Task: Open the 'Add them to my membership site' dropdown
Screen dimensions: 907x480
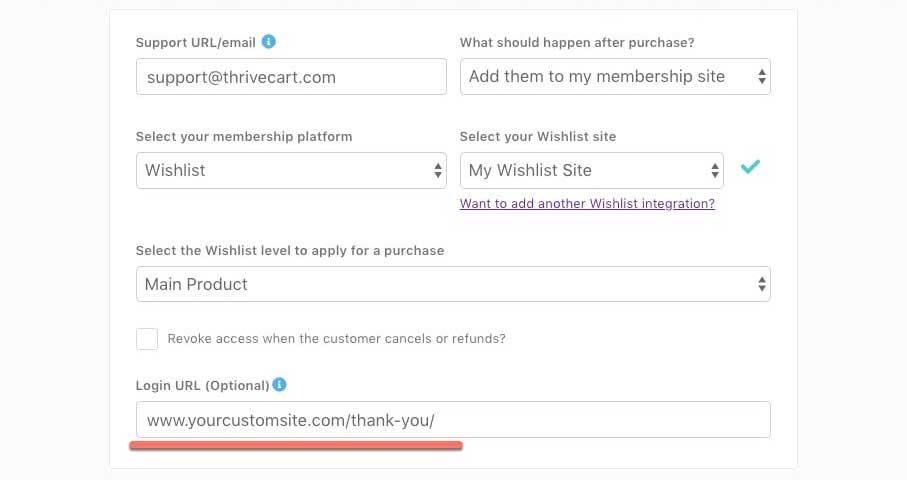Action: pos(614,77)
